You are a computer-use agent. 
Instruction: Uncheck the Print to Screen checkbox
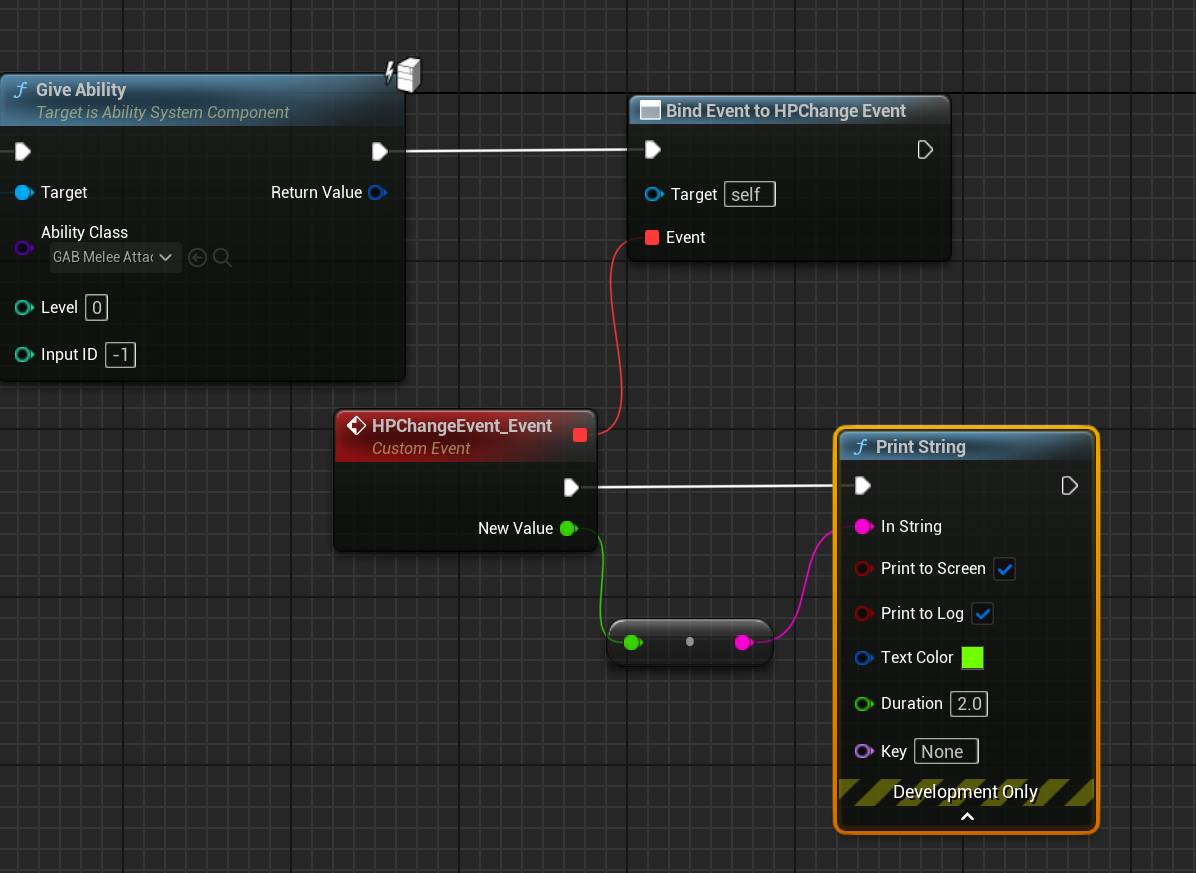click(x=1004, y=568)
